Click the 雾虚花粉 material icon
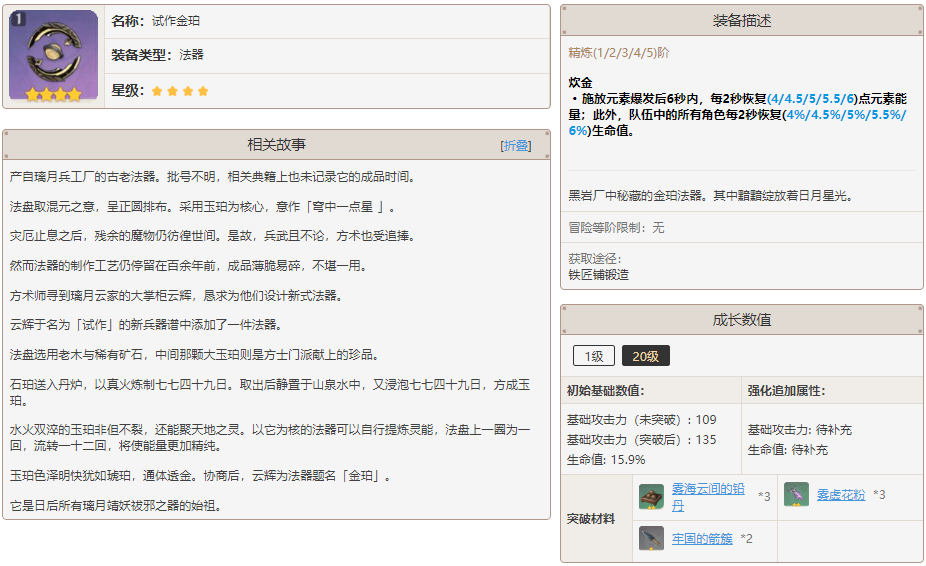The image size is (926, 566). (796, 495)
